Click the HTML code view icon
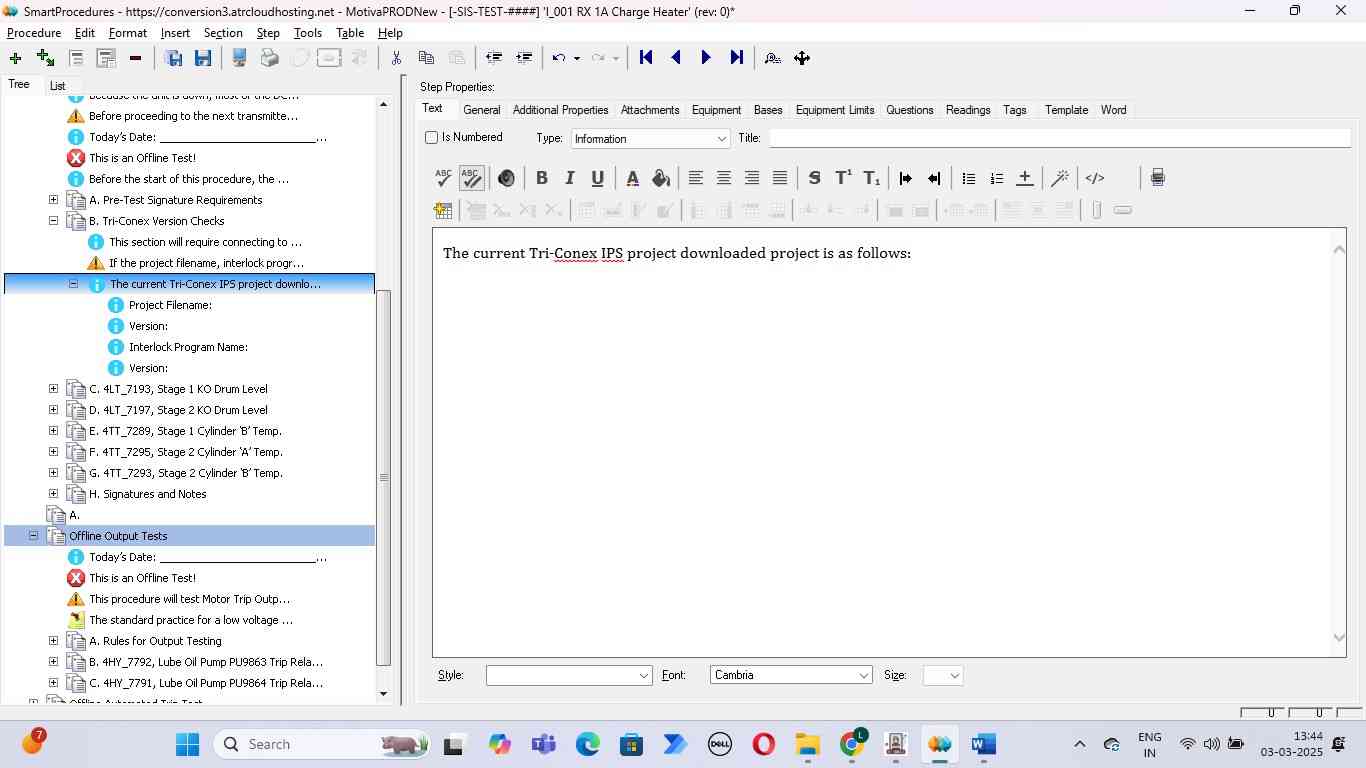1366x768 pixels. point(1095,178)
